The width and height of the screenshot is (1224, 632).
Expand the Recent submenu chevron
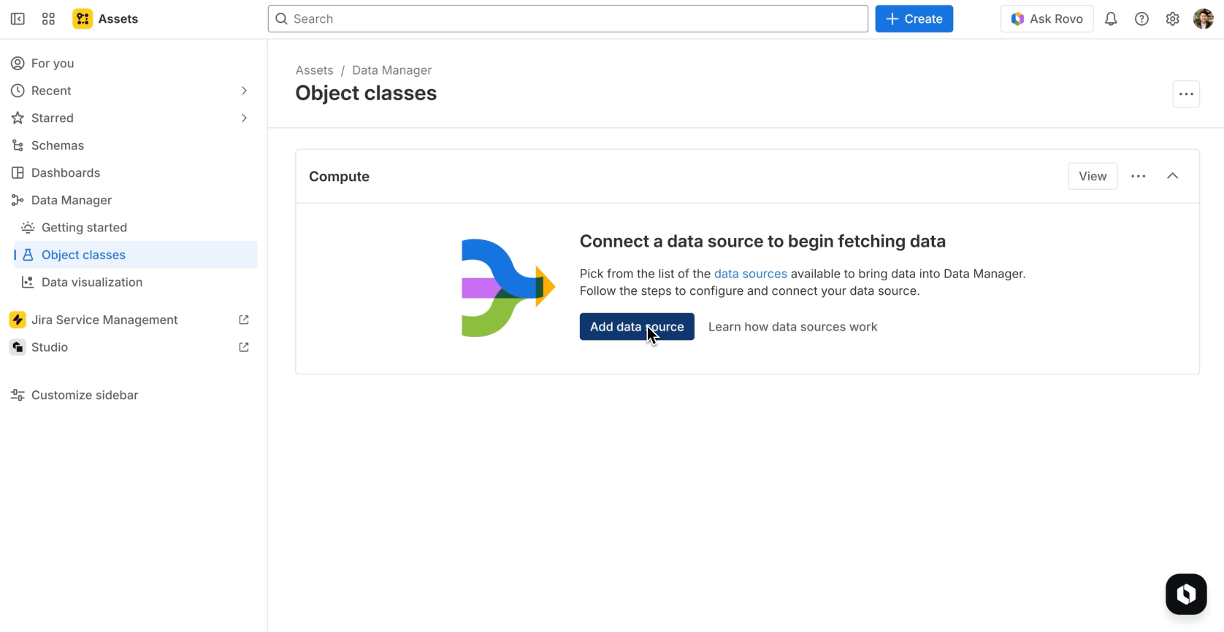tap(244, 91)
